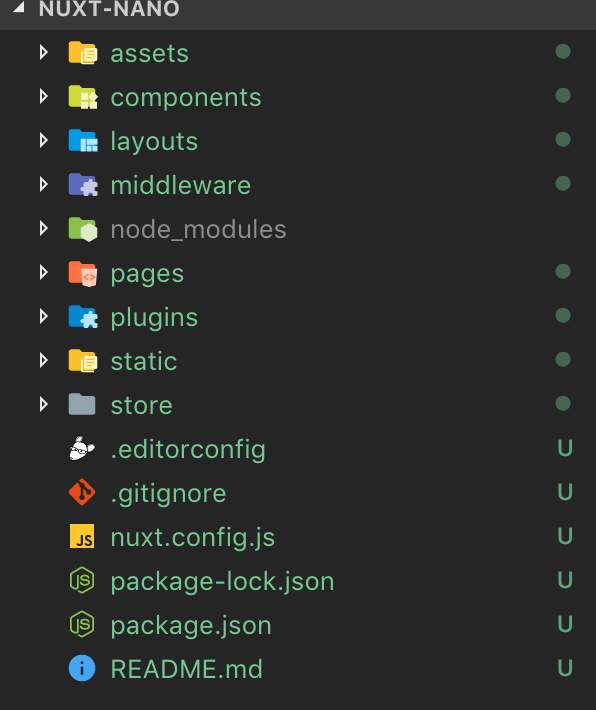Click the orange pages folder icon

83,273
